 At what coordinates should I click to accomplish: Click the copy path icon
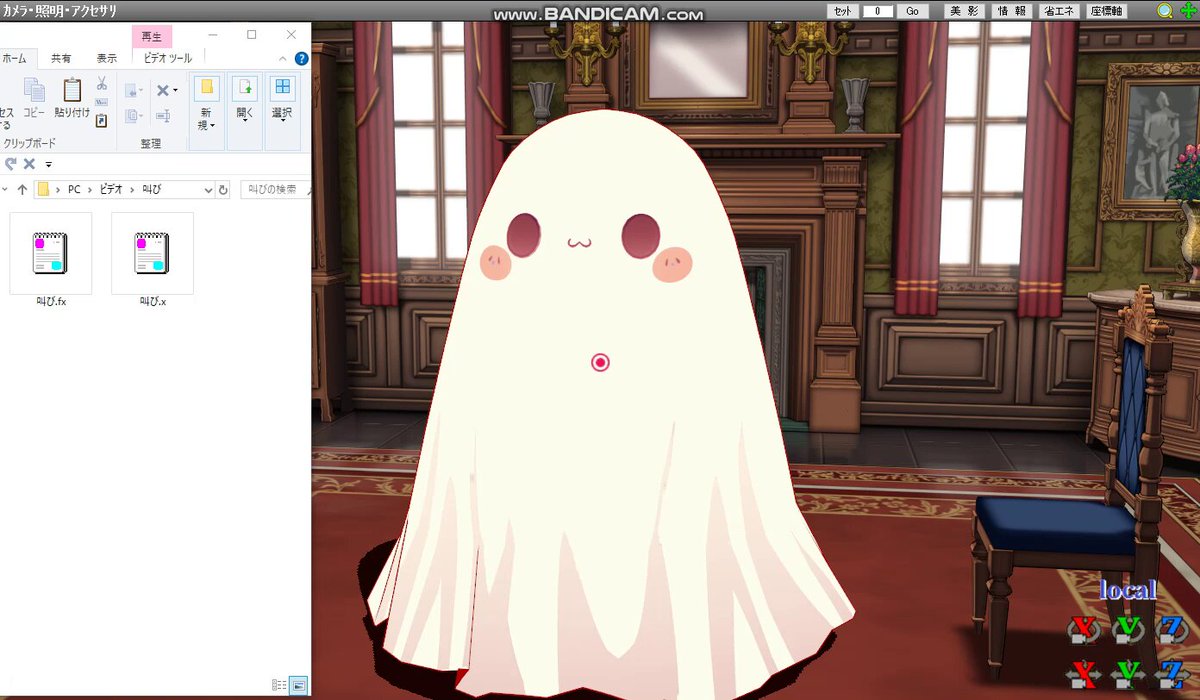[x=102, y=102]
